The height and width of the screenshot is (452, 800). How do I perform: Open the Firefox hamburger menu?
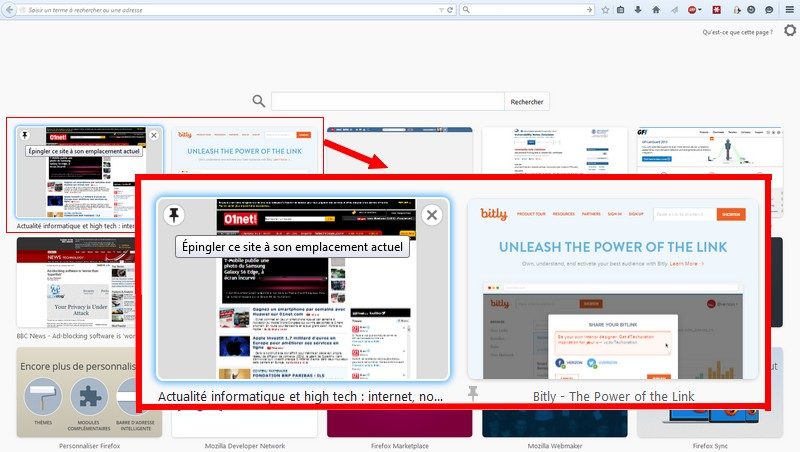pos(789,10)
